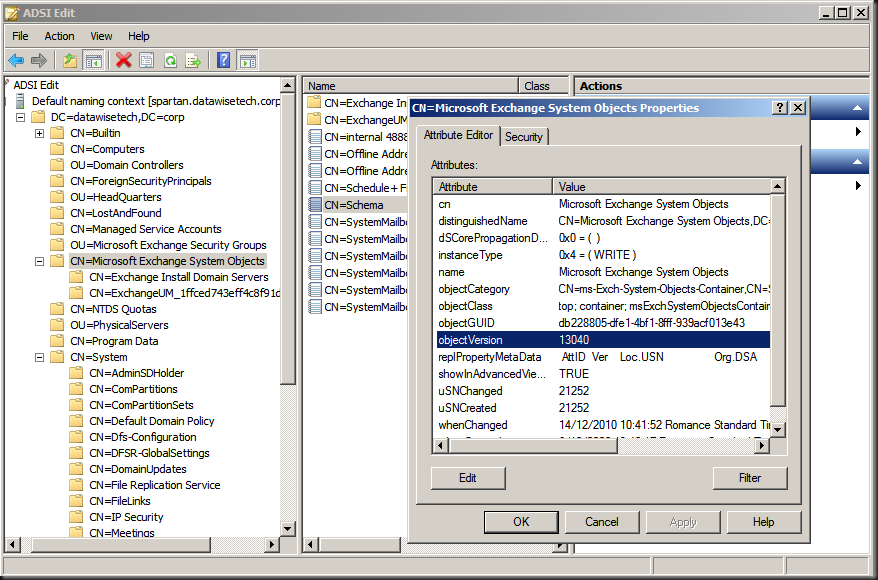Image resolution: width=878 pixels, height=580 pixels.
Task: Collapse the DC=datawisetech,DC=corp tree node
Action: point(21,118)
